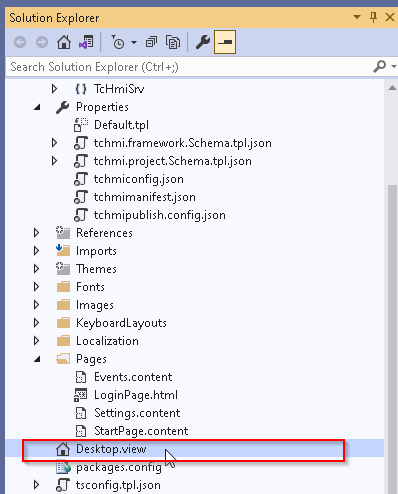Switch between solutions and folder views
This screenshot has height=494, width=398.
click(86, 42)
